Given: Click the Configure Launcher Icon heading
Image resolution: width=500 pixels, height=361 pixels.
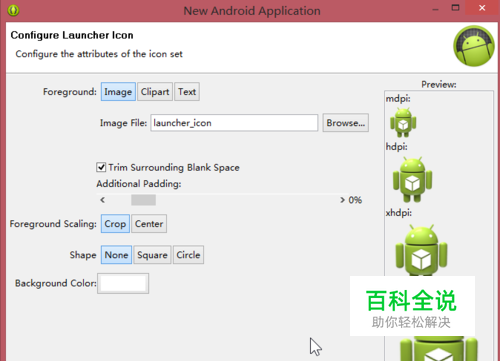Looking at the screenshot, I should pos(72,35).
